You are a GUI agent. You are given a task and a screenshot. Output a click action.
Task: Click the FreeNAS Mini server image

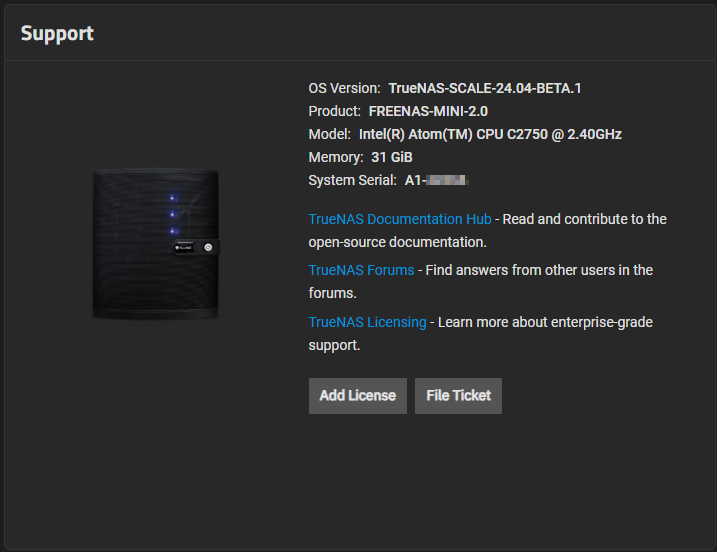[x=155, y=245]
